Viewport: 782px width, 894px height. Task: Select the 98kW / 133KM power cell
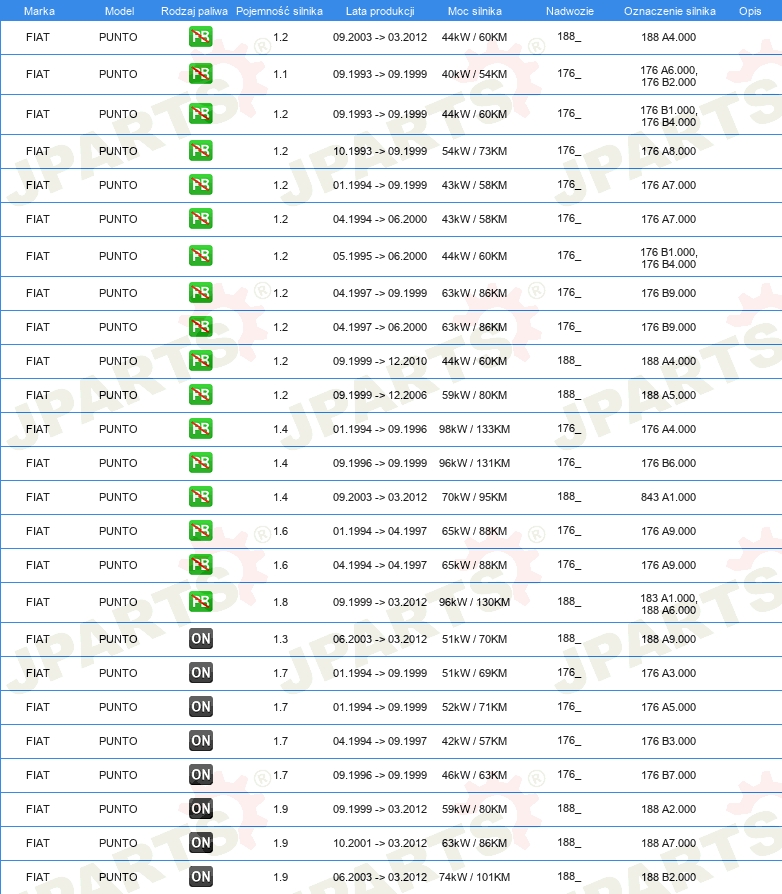474,429
